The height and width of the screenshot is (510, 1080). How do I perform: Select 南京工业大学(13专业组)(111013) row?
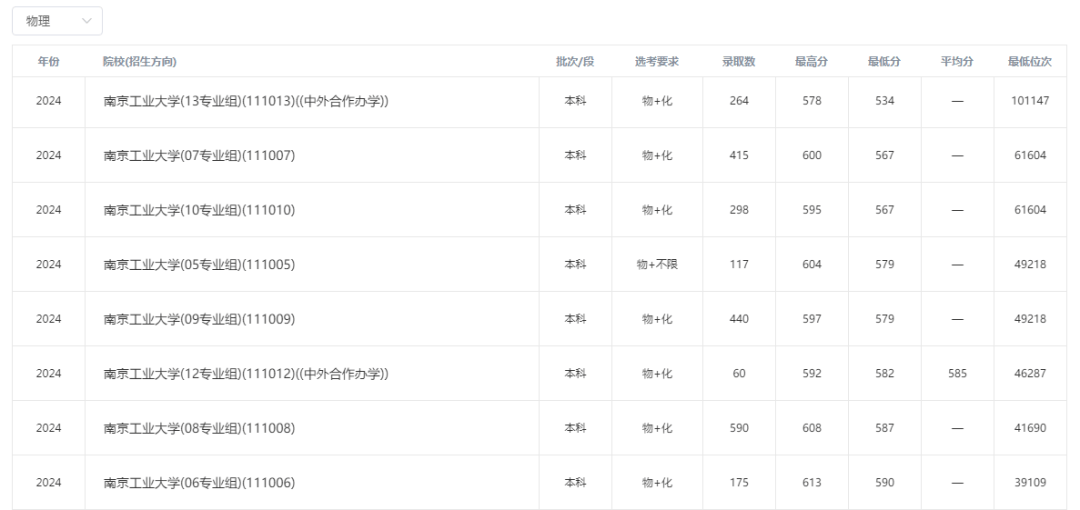[539, 101]
